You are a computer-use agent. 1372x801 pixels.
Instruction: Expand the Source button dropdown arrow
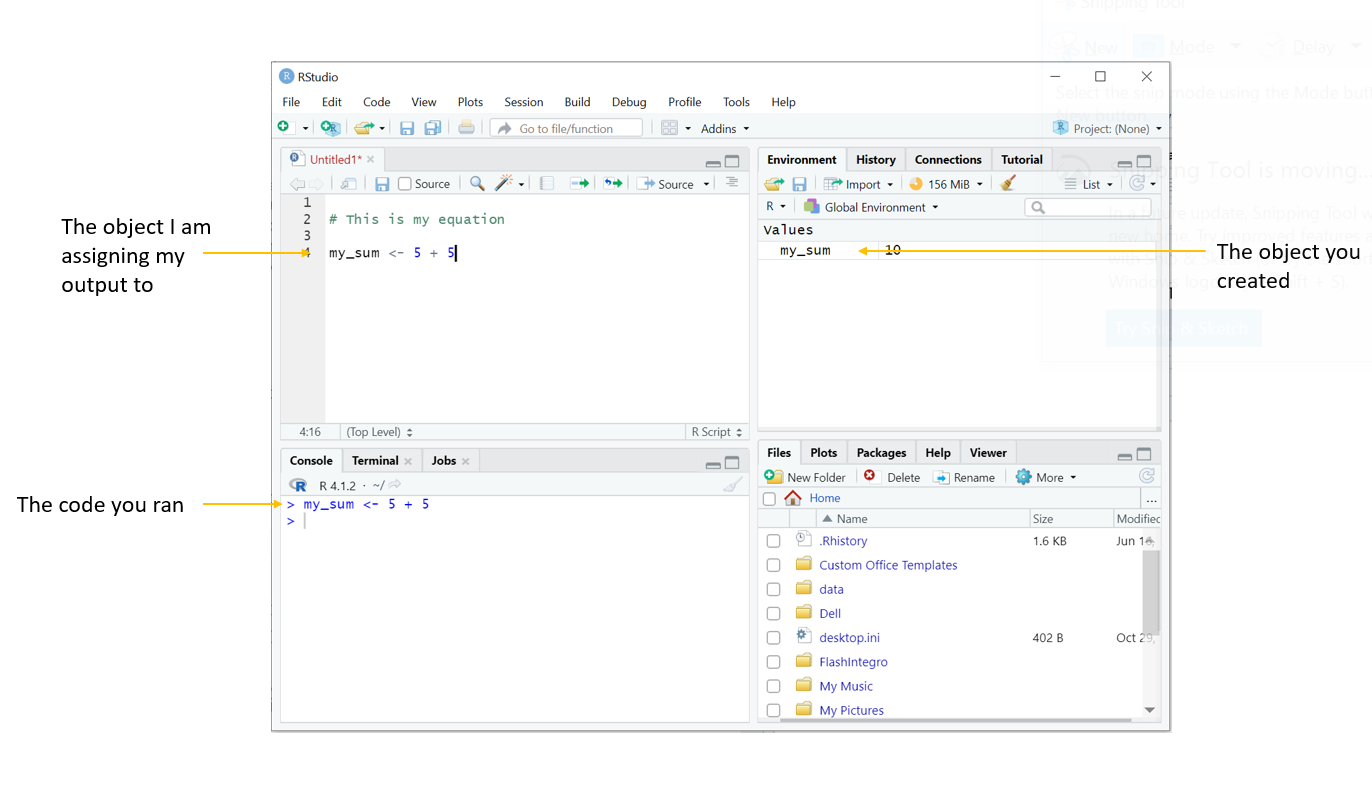coord(706,184)
